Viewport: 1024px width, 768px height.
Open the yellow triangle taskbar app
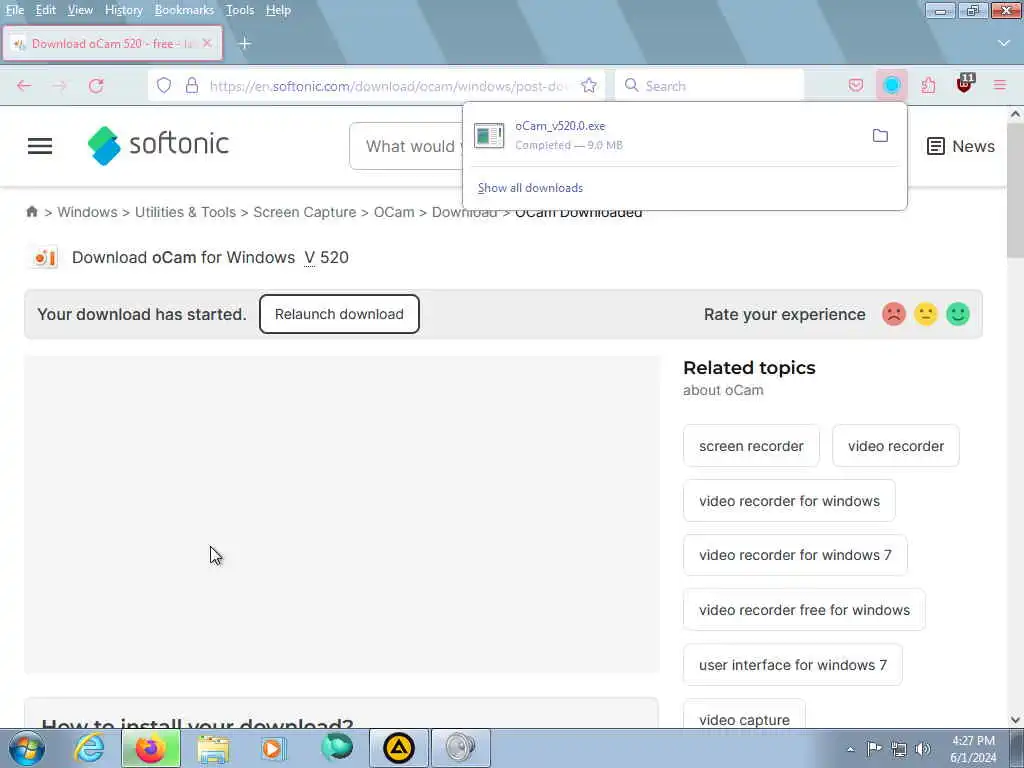coord(399,748)
